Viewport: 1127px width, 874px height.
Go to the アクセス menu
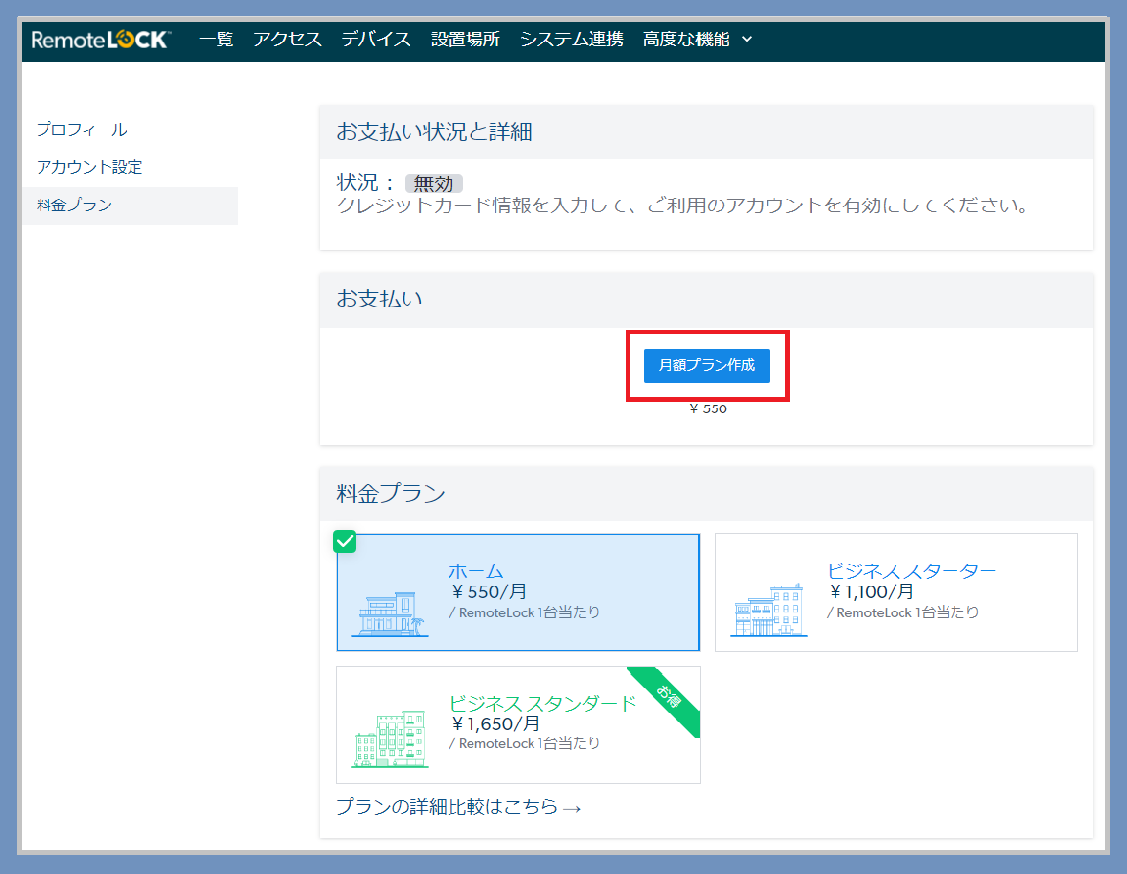tap(288, 40)
